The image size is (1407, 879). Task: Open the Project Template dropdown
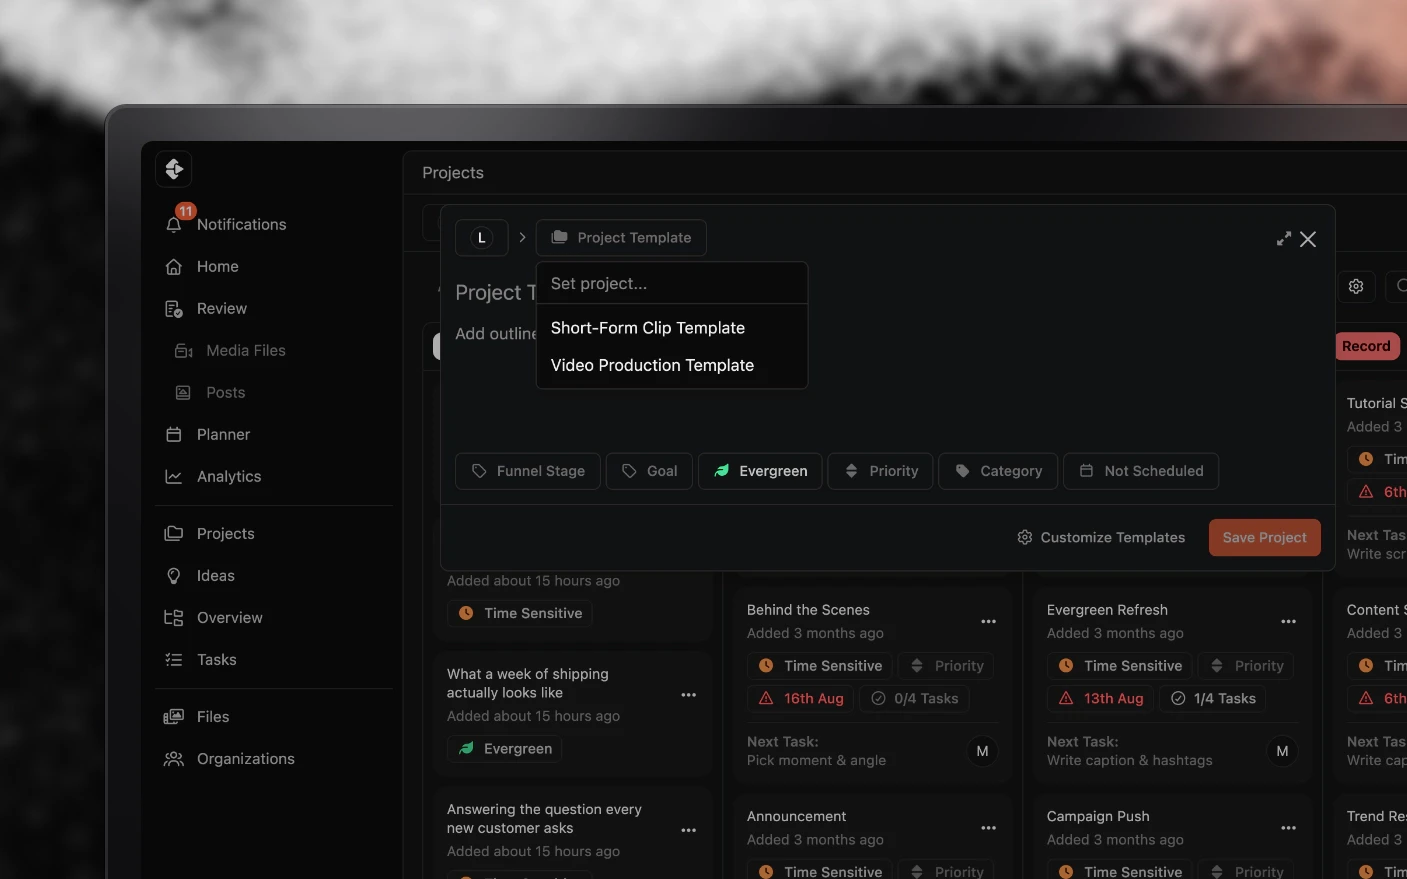[621, 238]
